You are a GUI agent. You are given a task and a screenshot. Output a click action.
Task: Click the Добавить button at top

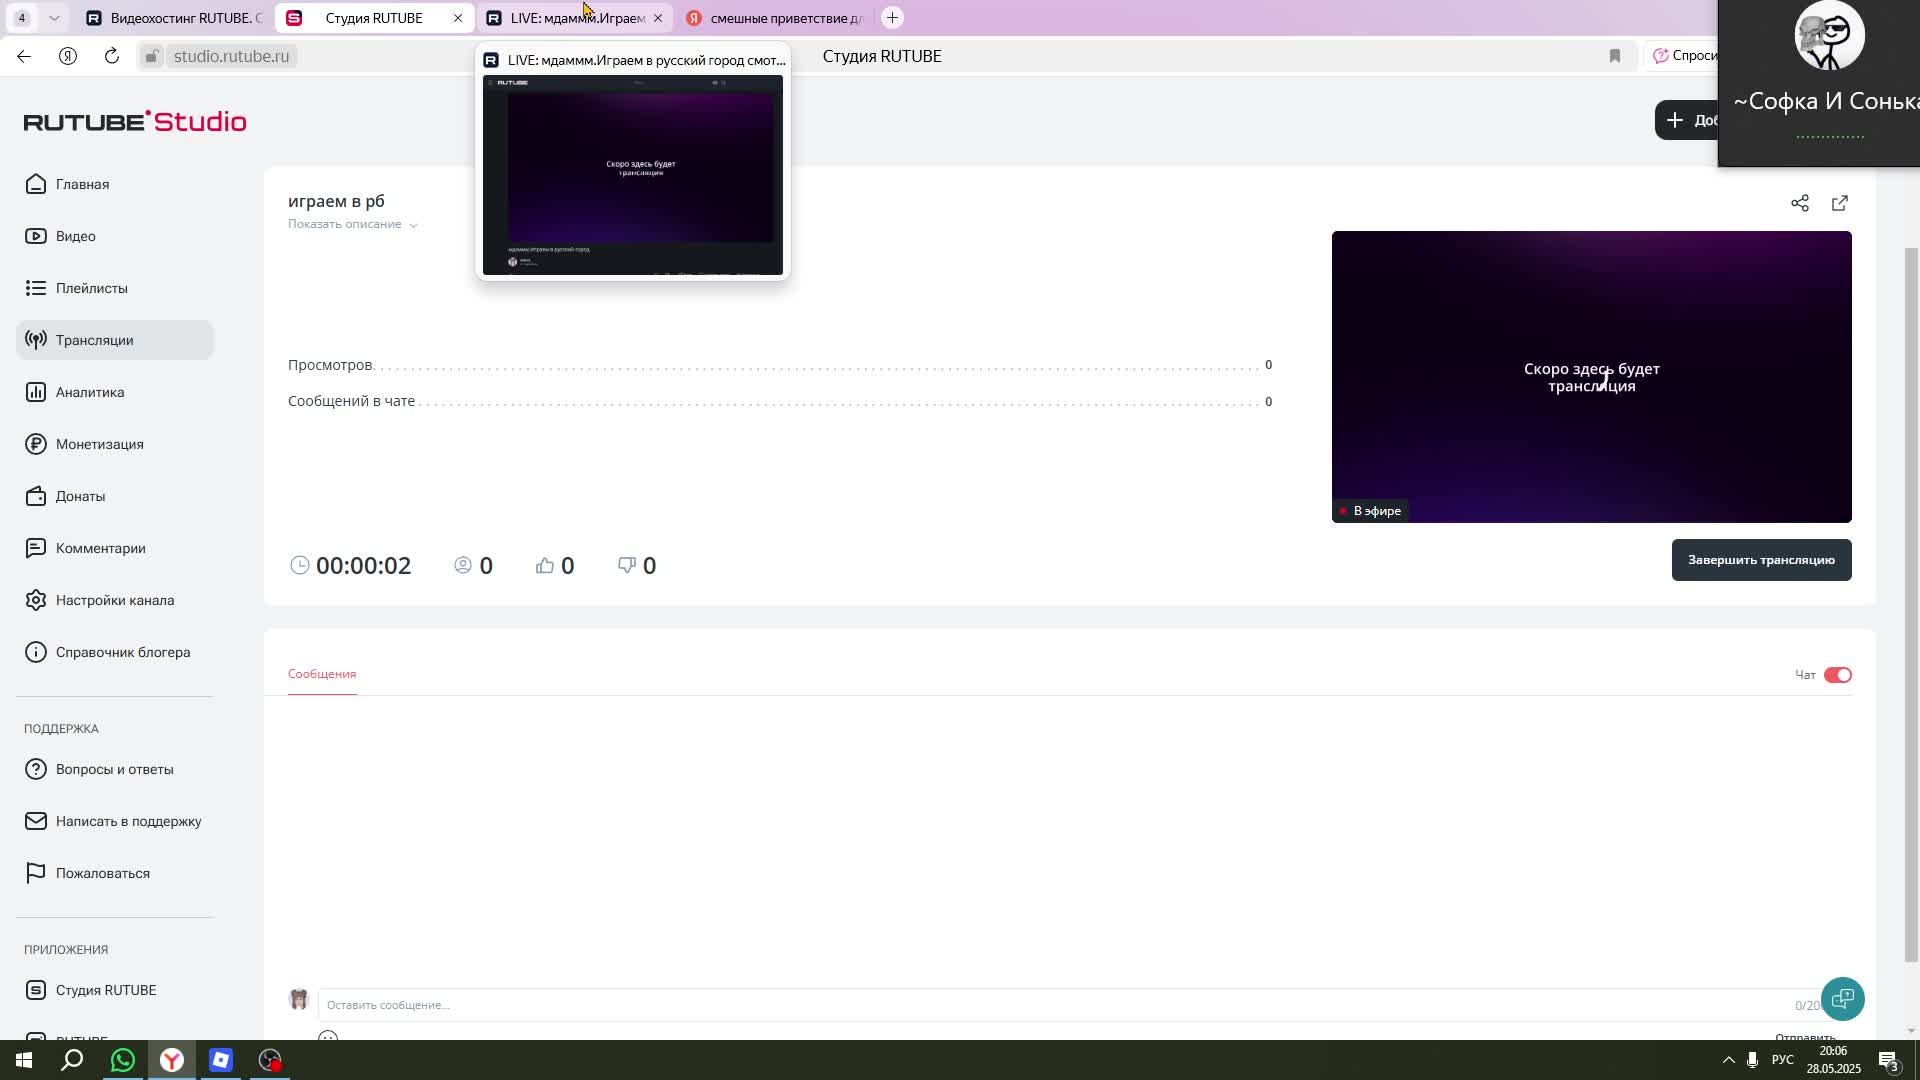pos(1687,120)
